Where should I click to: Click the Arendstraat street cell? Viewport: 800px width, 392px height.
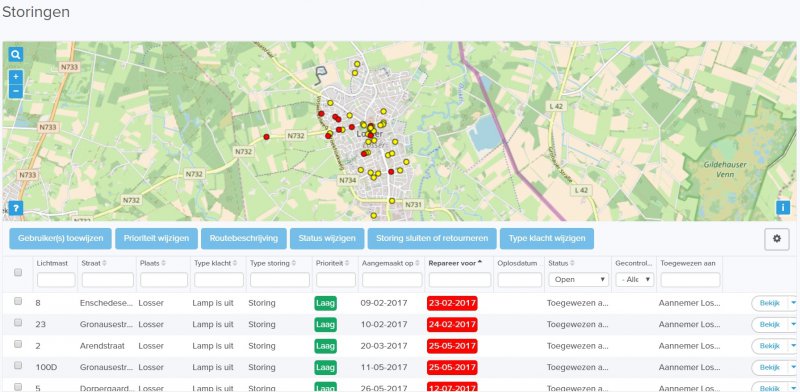(102, 346)
